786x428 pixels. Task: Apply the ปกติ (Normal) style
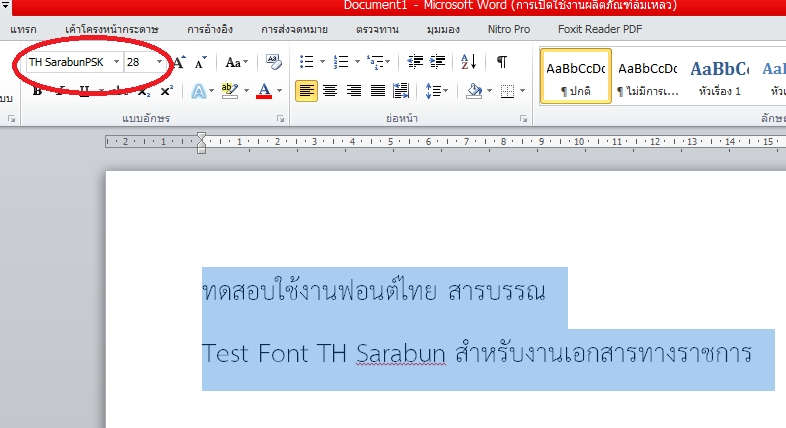(x=575, y=76)
